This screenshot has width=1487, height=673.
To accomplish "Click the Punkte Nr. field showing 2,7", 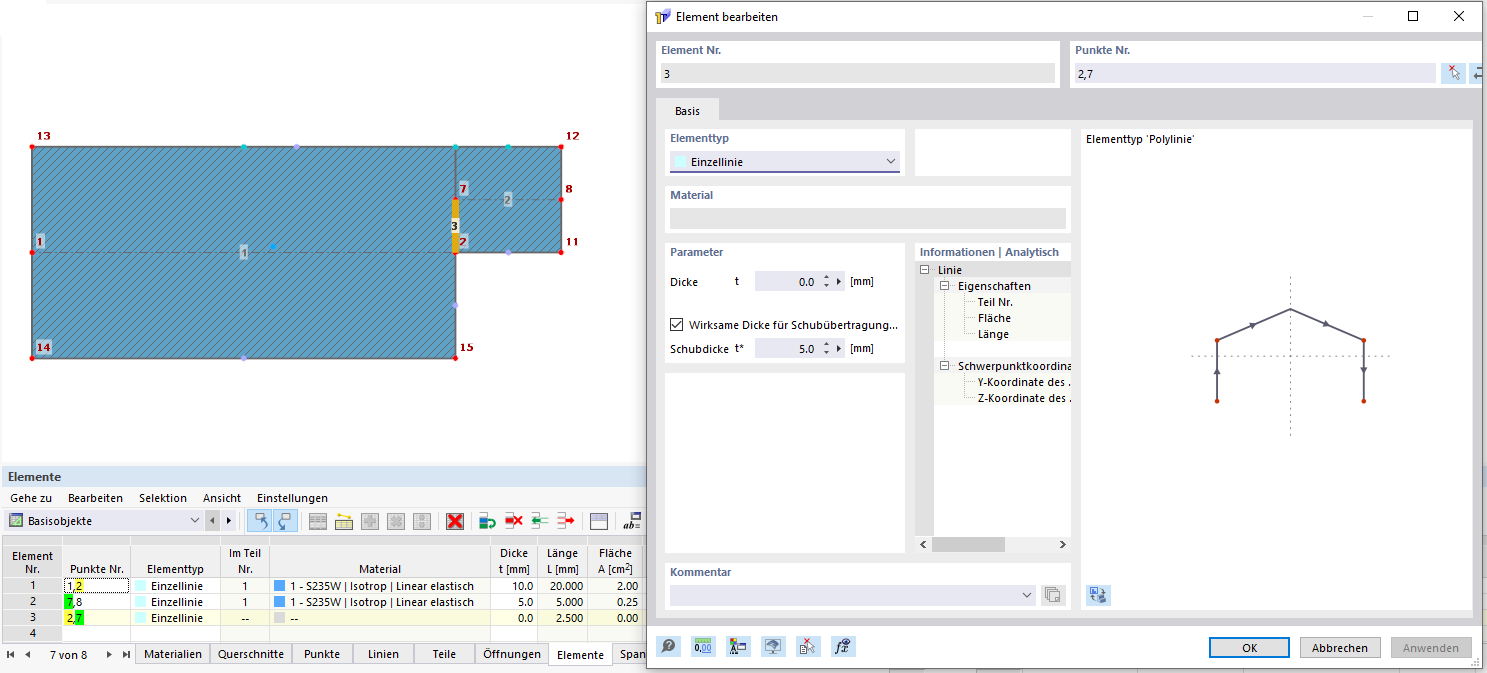I will (x=1253, y=73).
